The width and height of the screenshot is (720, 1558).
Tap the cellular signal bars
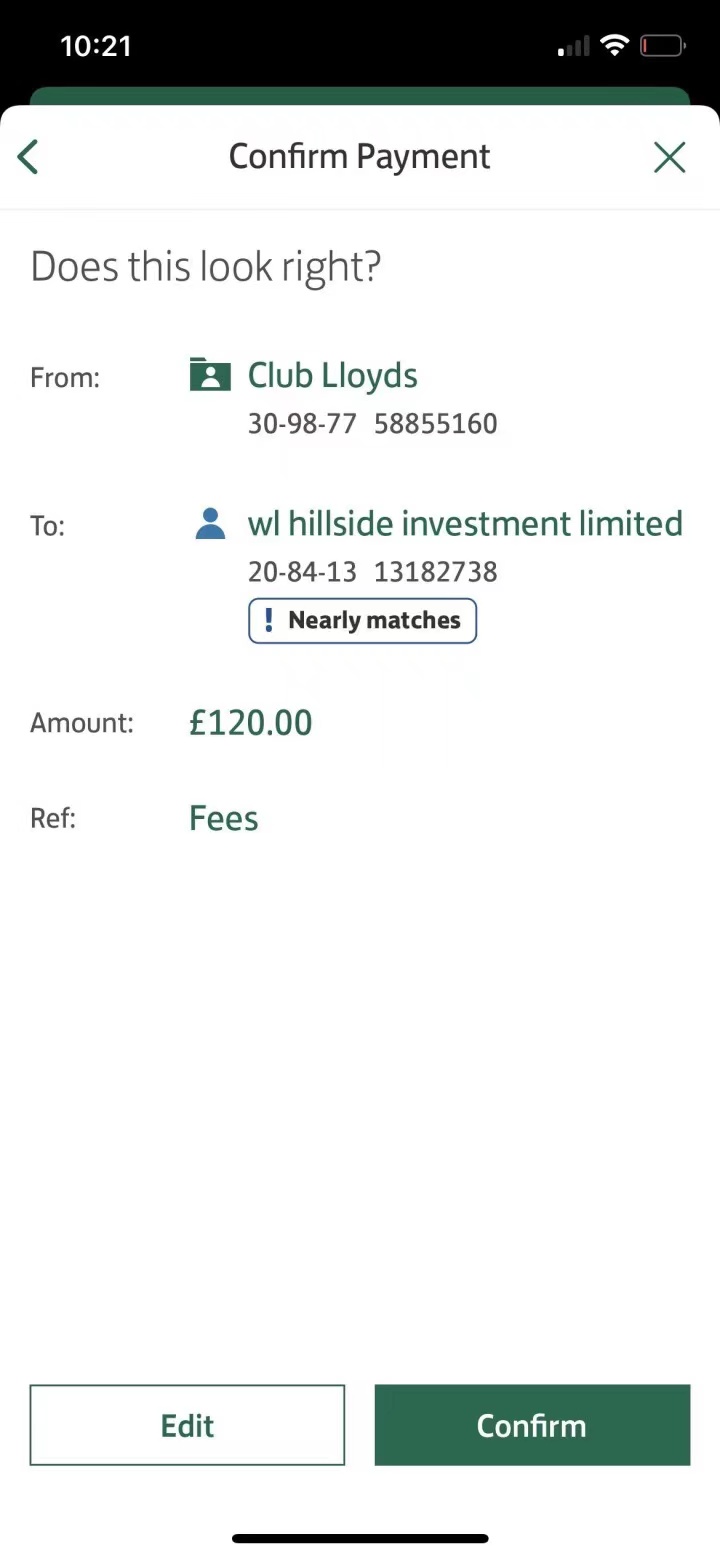click(573, 46)
